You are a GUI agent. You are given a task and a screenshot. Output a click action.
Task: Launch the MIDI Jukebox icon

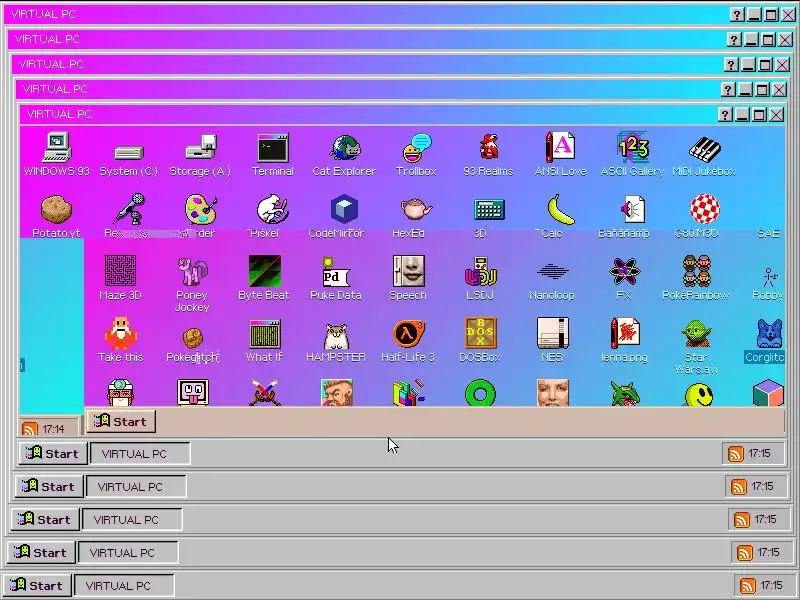(x=705, y=148)
